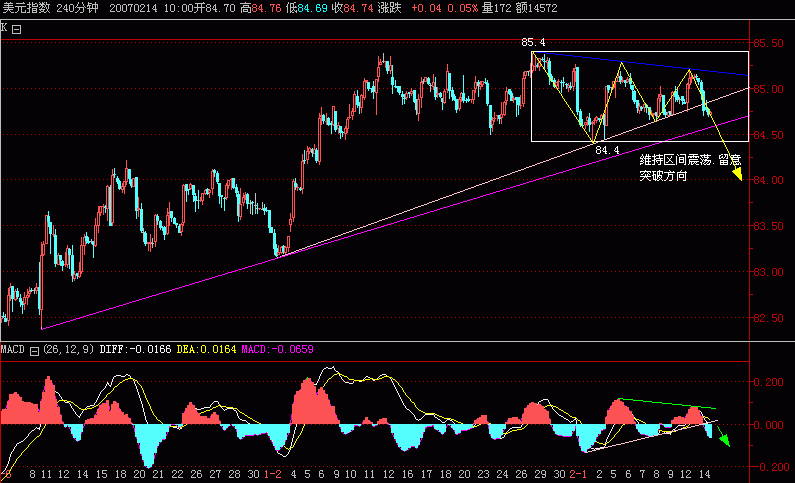Screen dimensions: 795x483
Task: Click the 83.00 price axis label
Action: click(x=768, y=272)
